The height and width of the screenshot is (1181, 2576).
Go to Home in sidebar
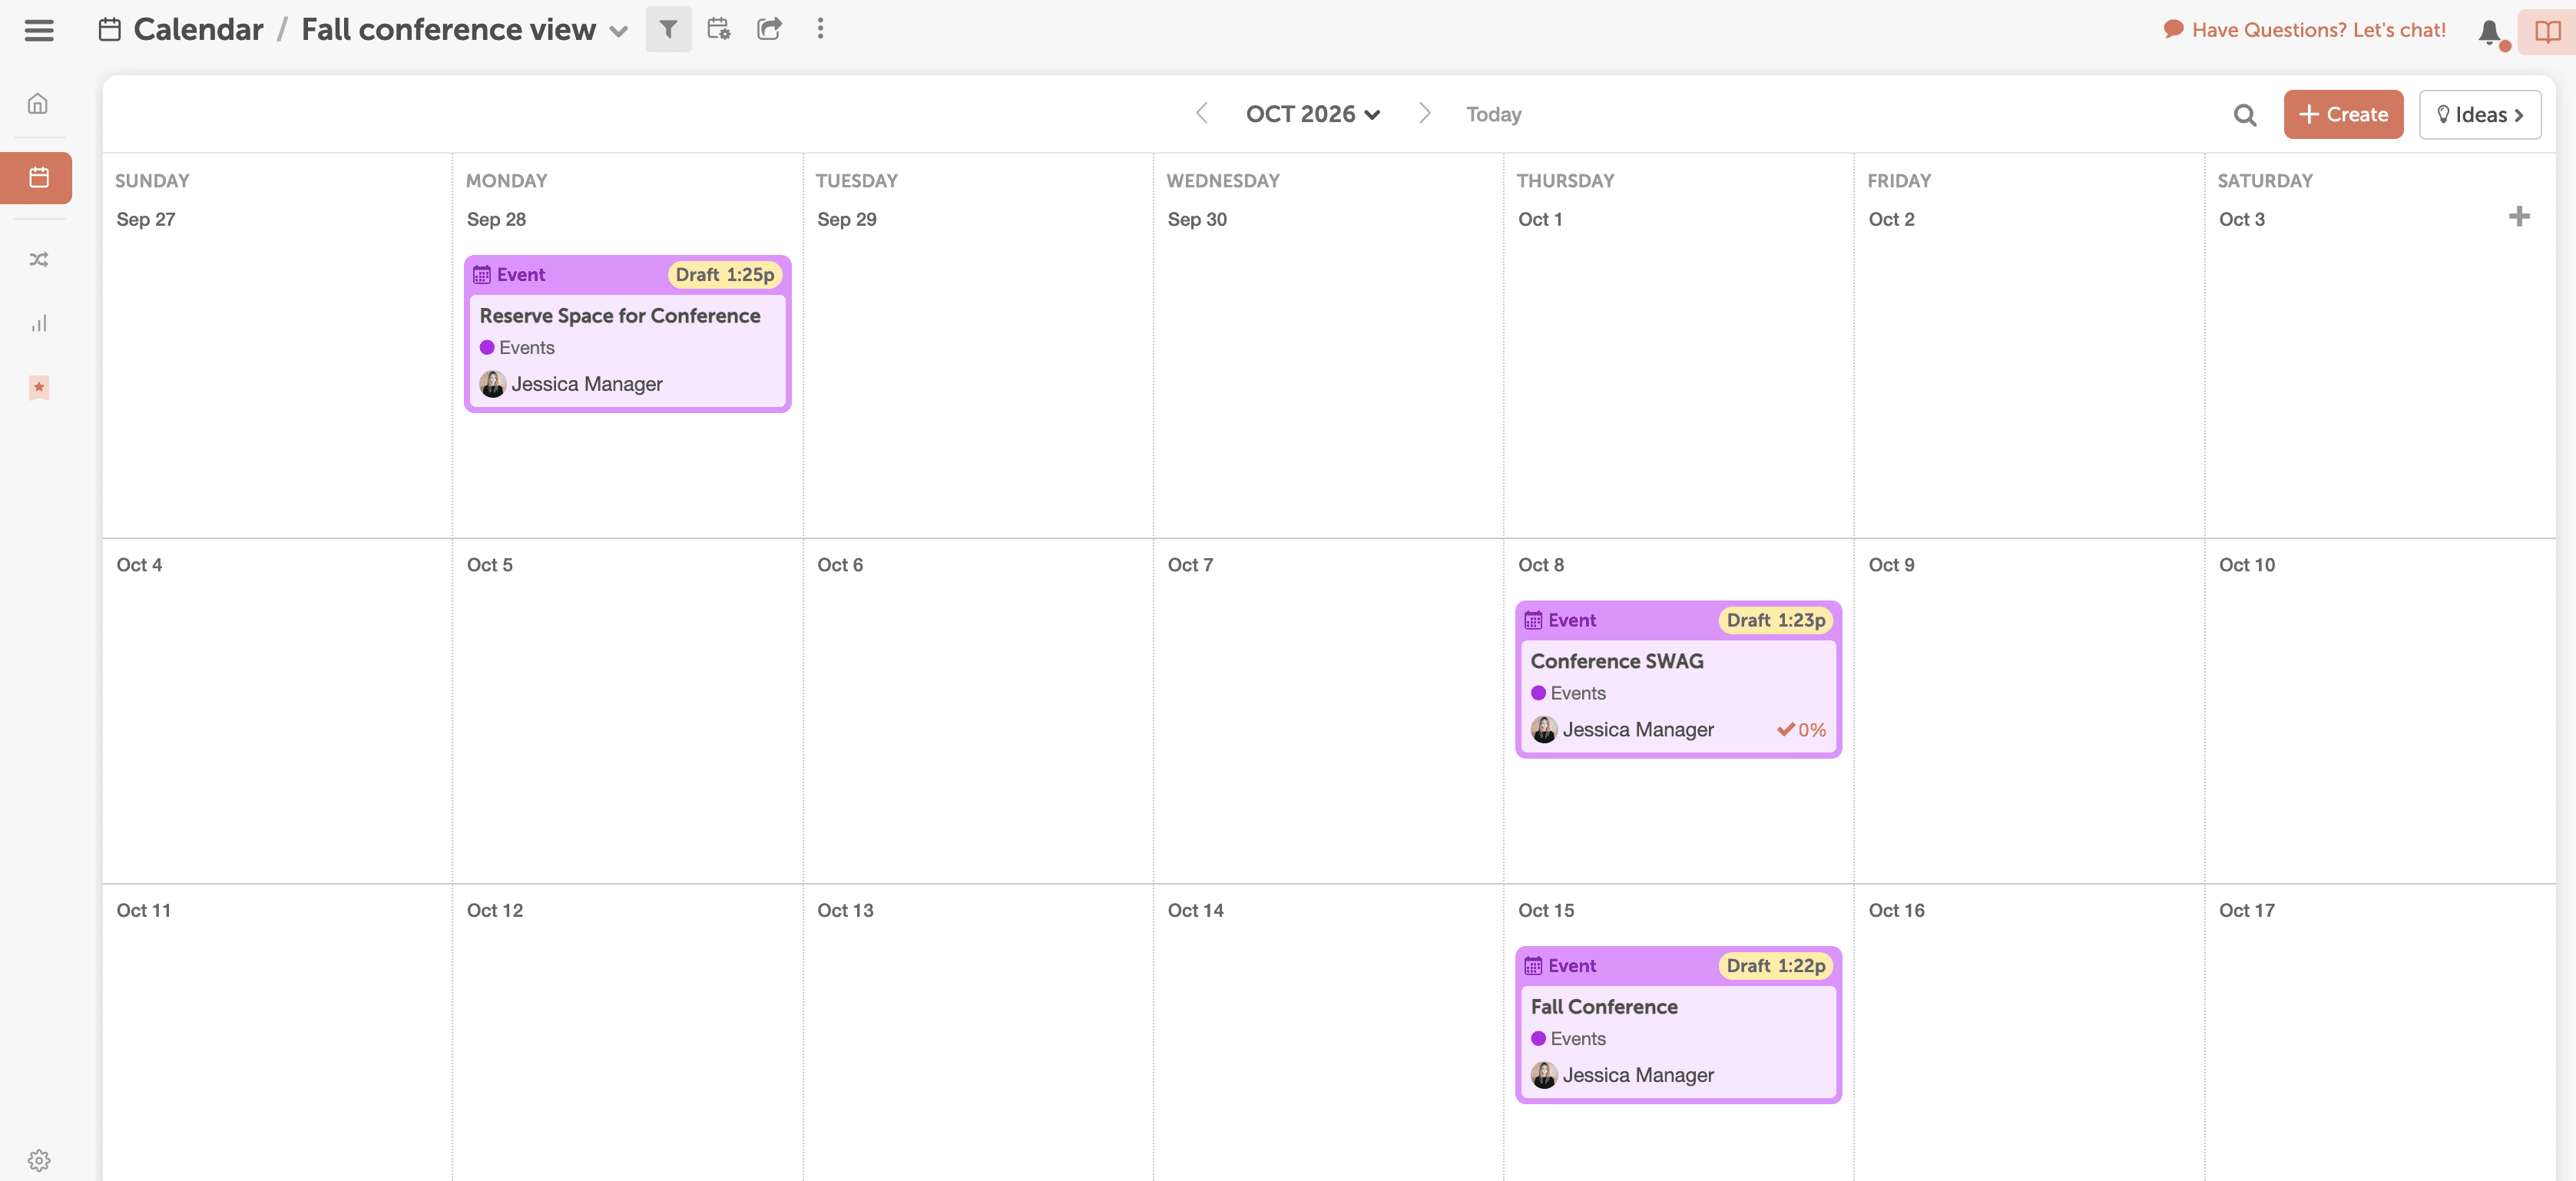[38, 104]
